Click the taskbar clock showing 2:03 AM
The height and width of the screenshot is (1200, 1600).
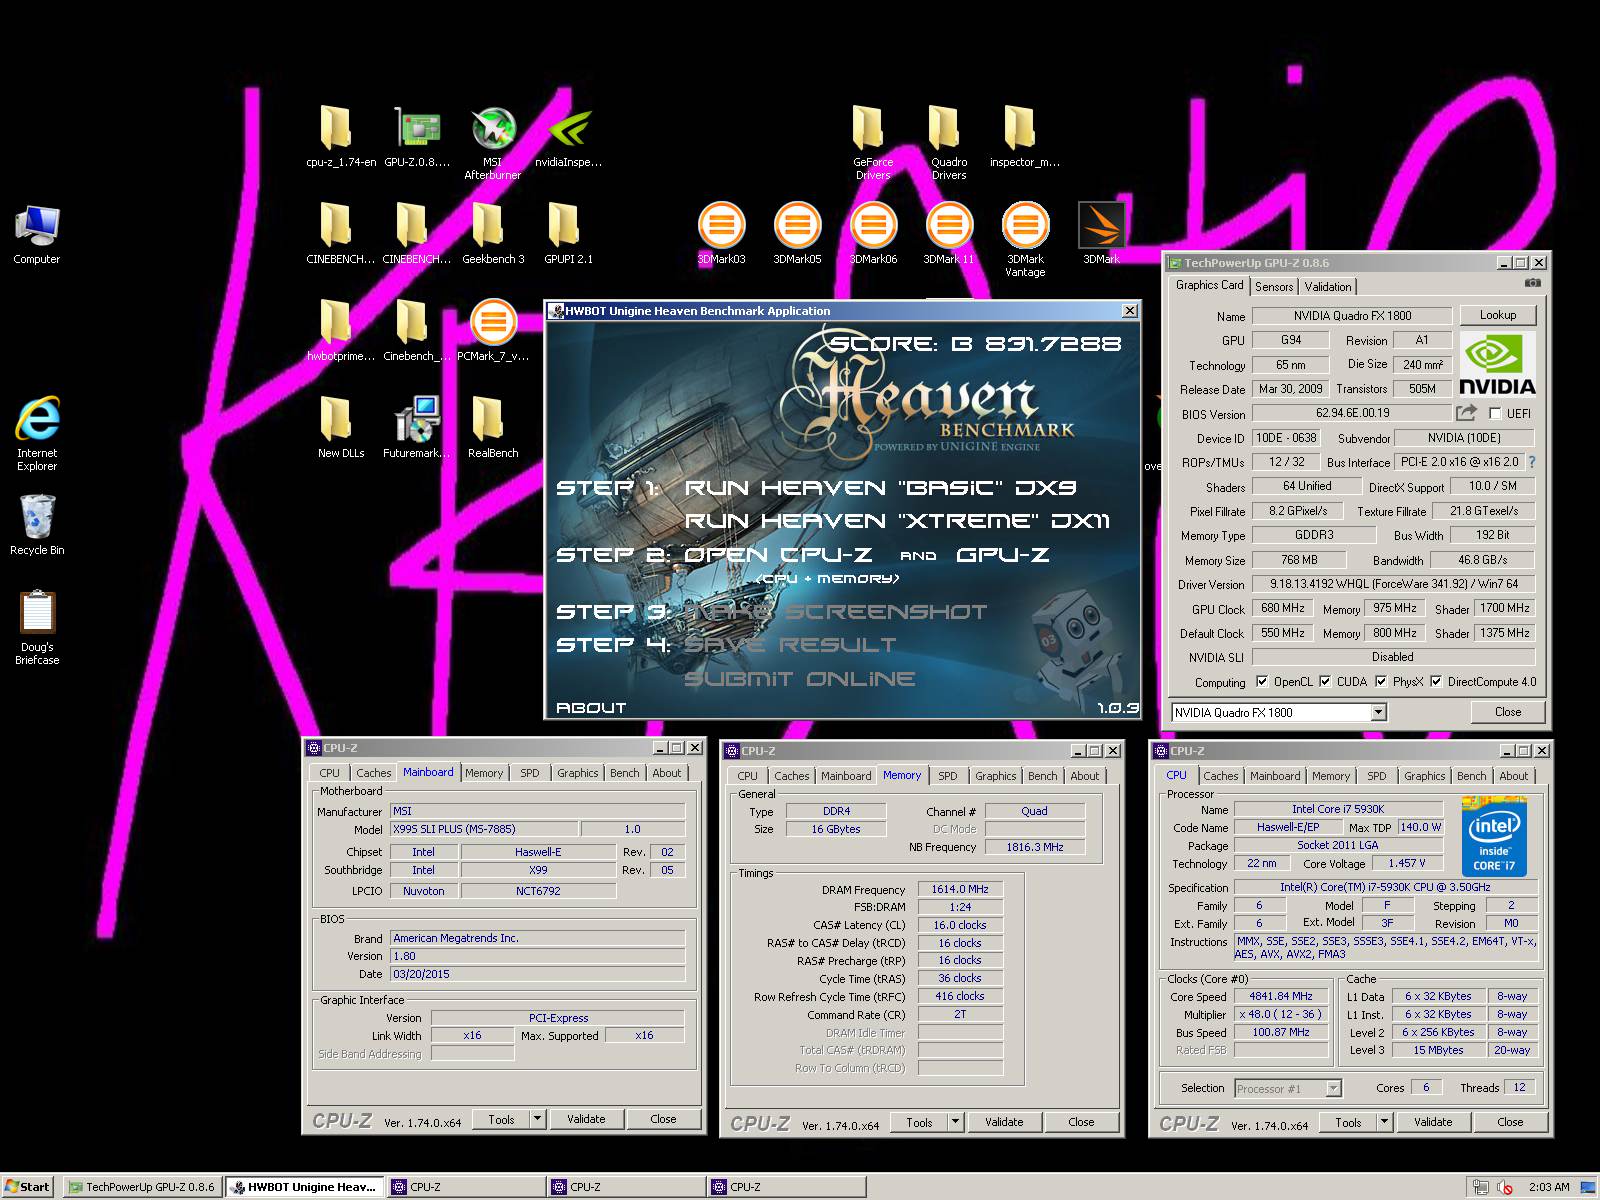(1549, 1187)
